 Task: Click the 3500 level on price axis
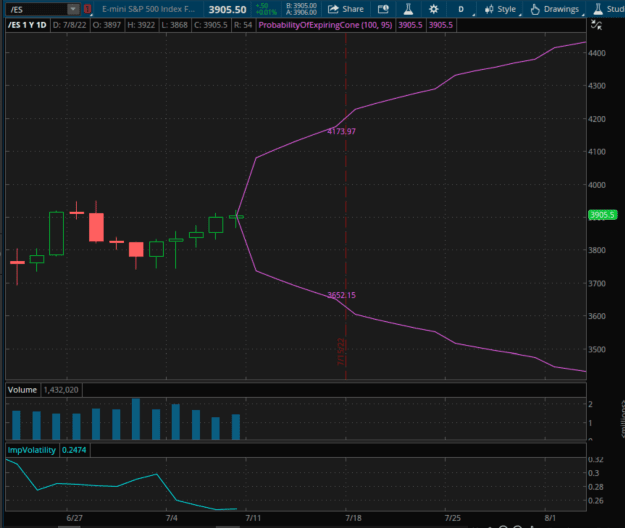597,349
